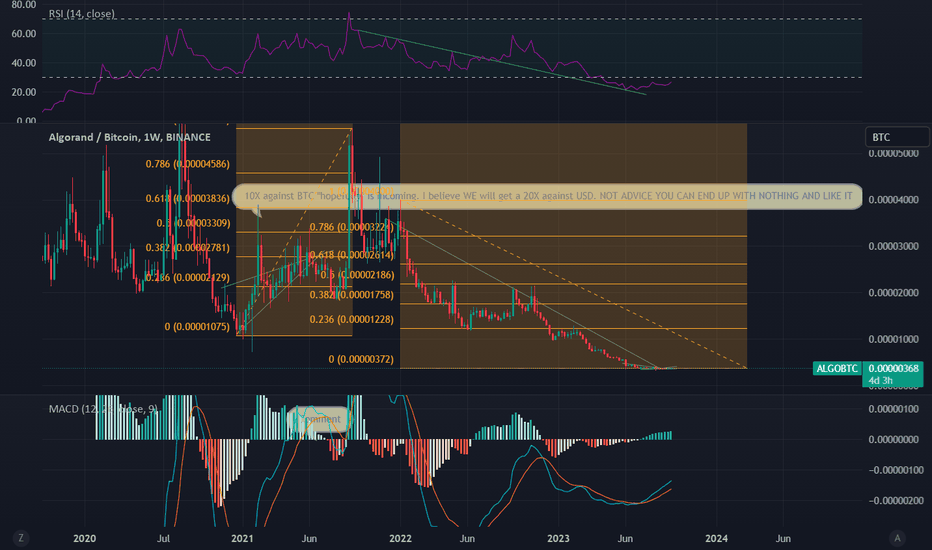The image size is (932, 550).
Task: Click Fib label 0.382 (0.00001758)
Action: pos(352,295)
